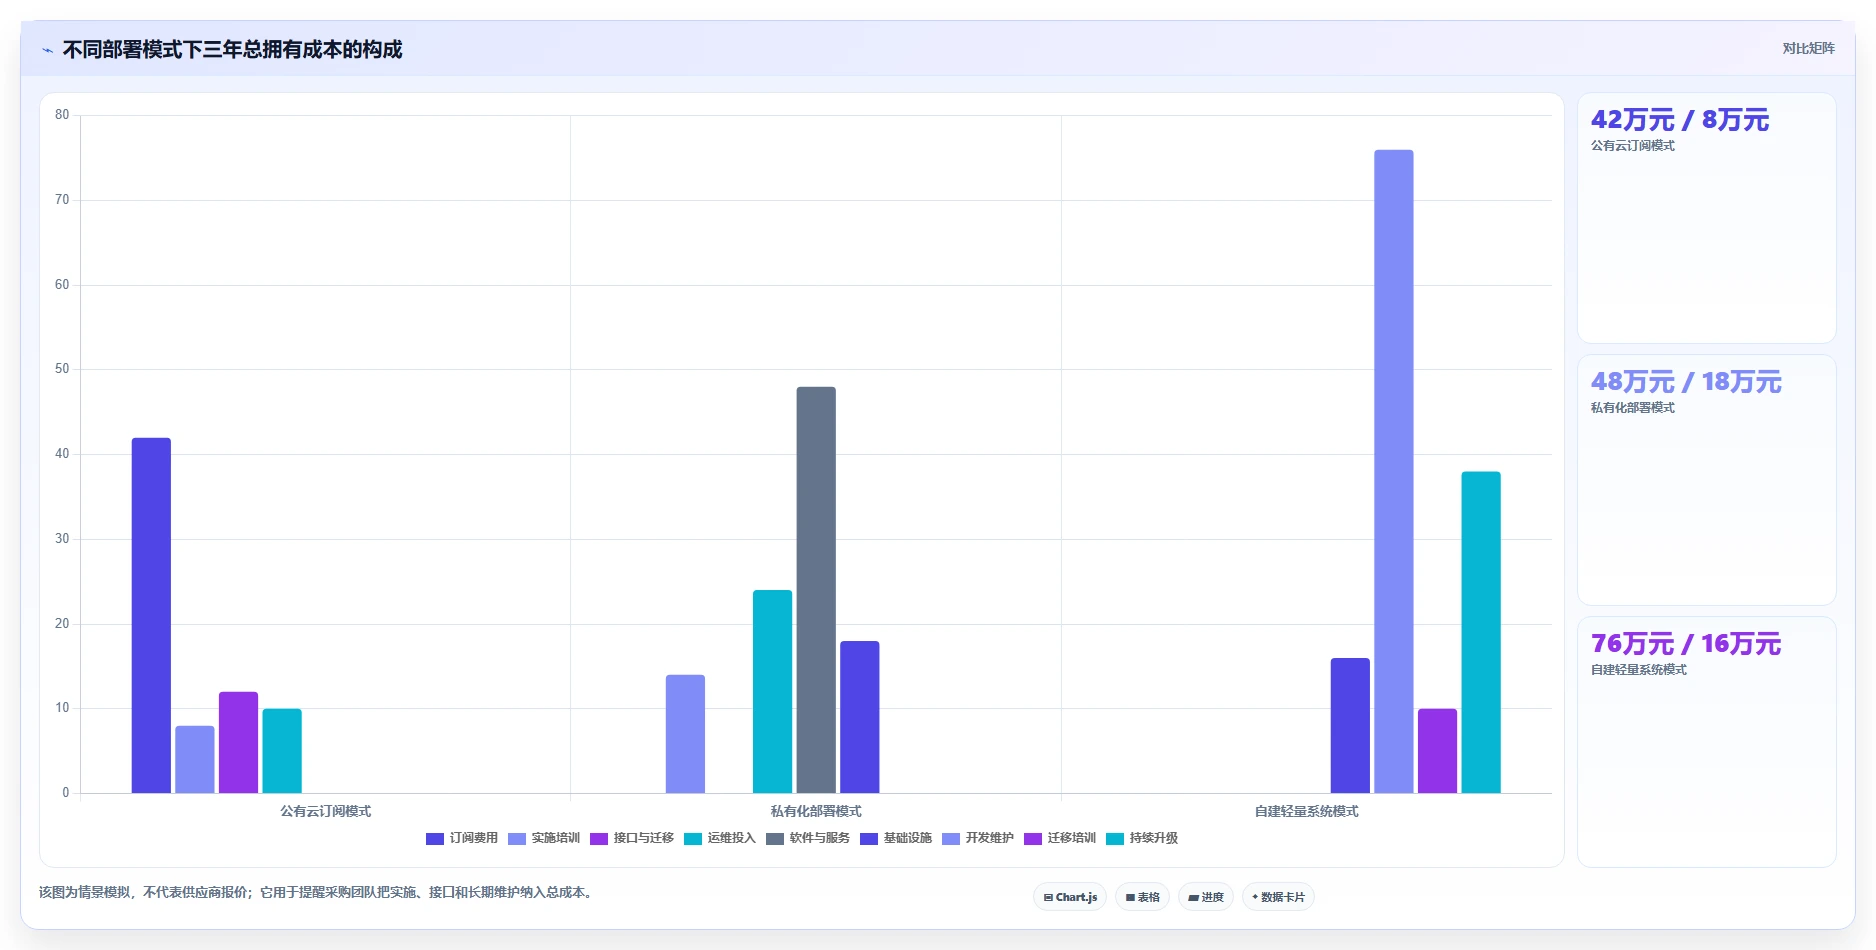1876x950 pixels.
Task: Click the 私有化部署模式 x-axis label
Action: (x=816, y=811)
